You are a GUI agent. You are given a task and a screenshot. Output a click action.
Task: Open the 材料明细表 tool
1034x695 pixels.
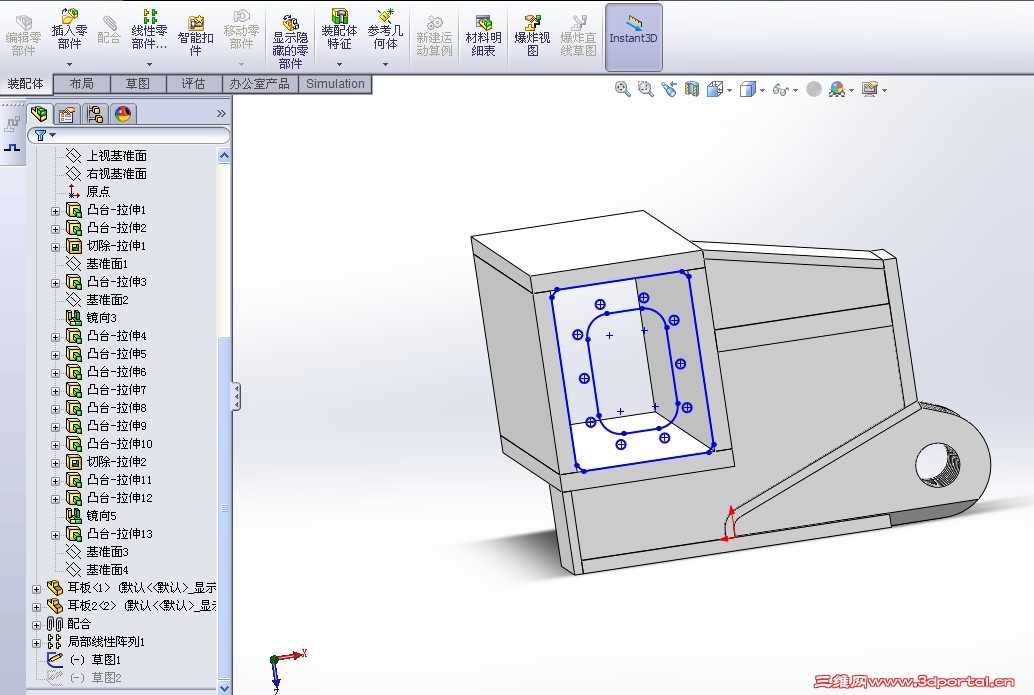(x=483, y=36)
